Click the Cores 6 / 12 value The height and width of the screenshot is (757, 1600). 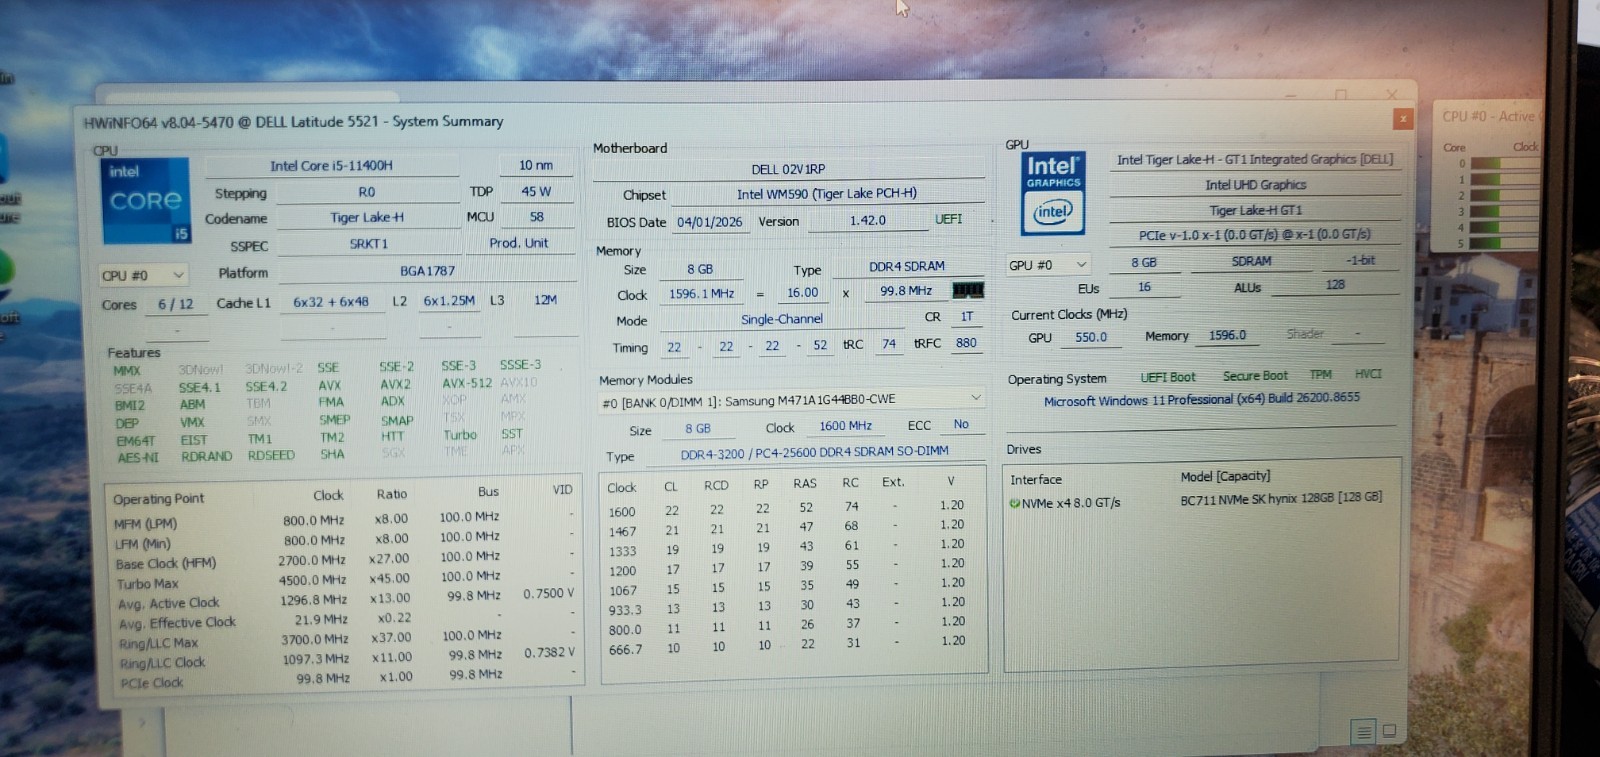pyautogui.click(x=175, y=304)
